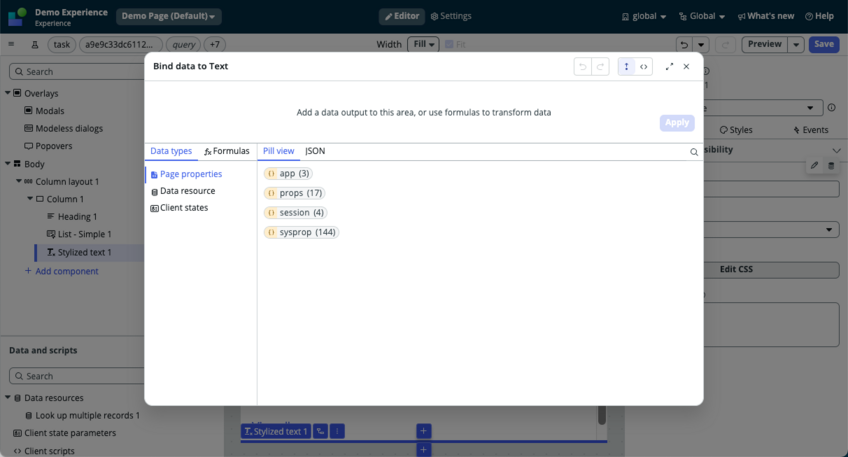This screenshot has width=848, height=457.
Task: Choose Data resource data type
Action: pyautogui.click(x=183, y=191)
